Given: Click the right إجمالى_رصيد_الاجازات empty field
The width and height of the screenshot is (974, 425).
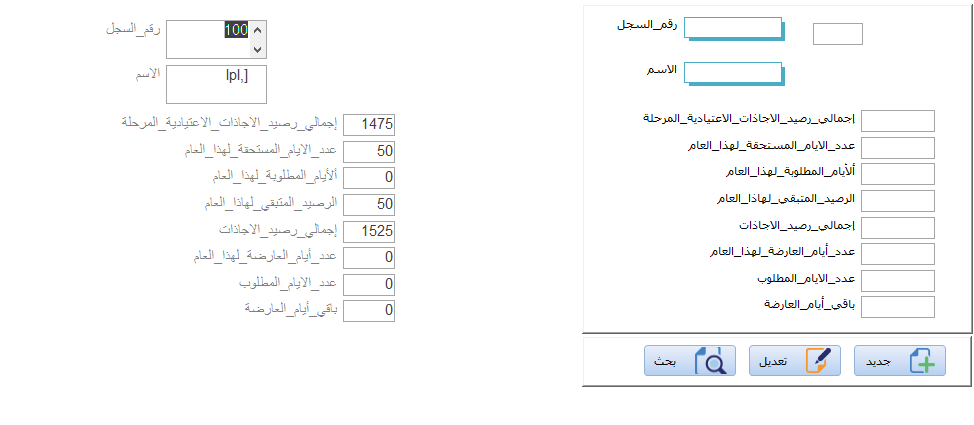Looking at the screenshot, I should click(898, 227).
